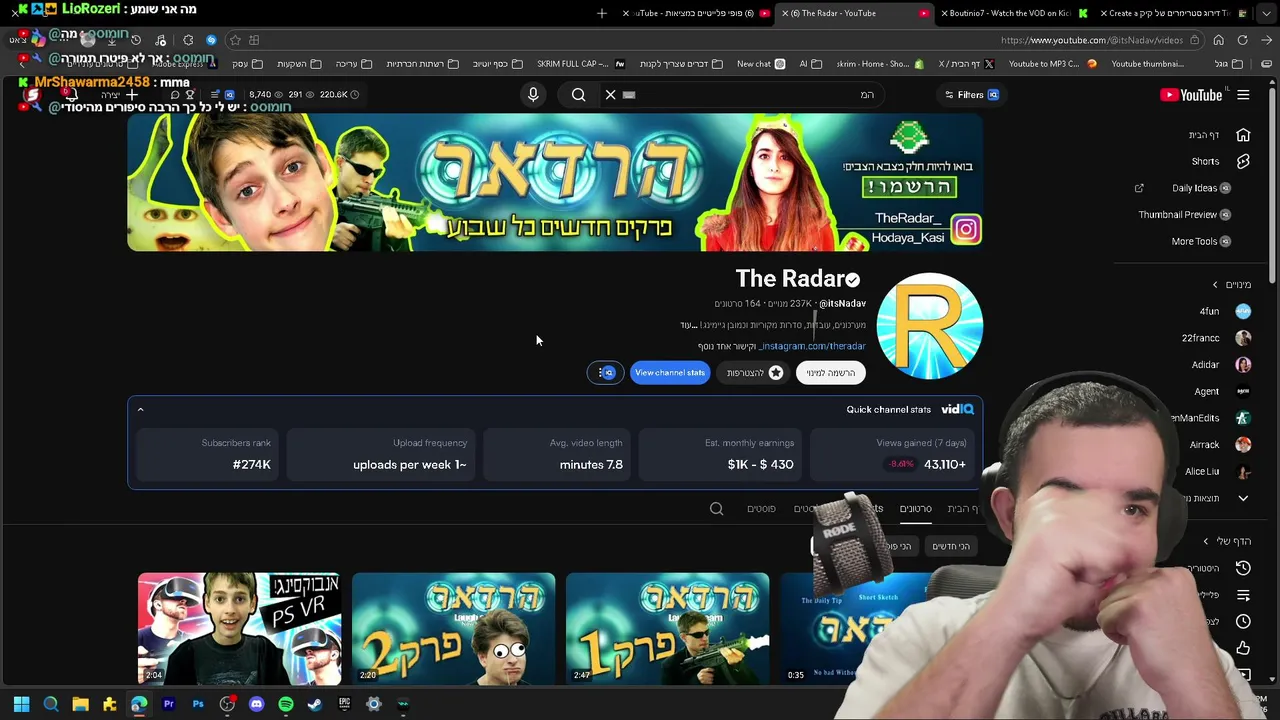The image size is (1280, 720).
Task: Open Premiere Pro from the taskbar
Action: [x=168, y=704]
